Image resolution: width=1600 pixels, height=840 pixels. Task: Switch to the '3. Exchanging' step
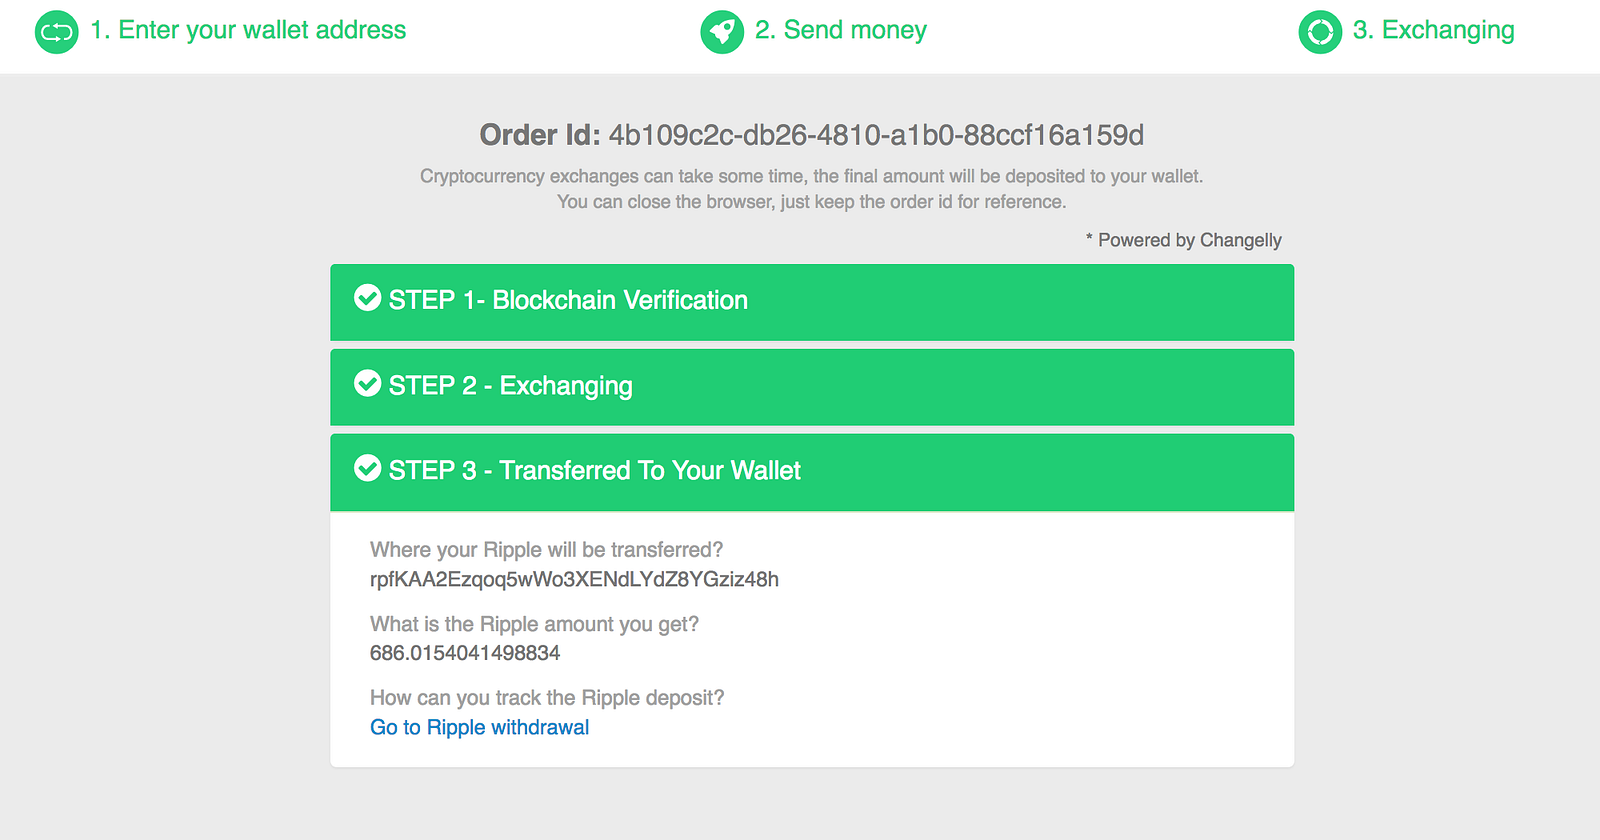(x=1433, y=31)
